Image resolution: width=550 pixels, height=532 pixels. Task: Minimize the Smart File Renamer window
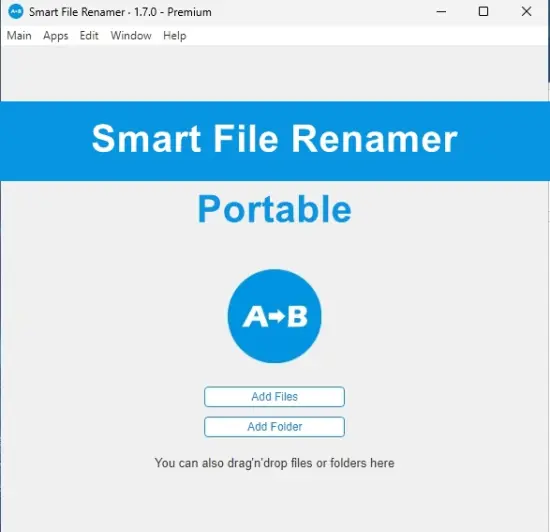click(441, 12)
